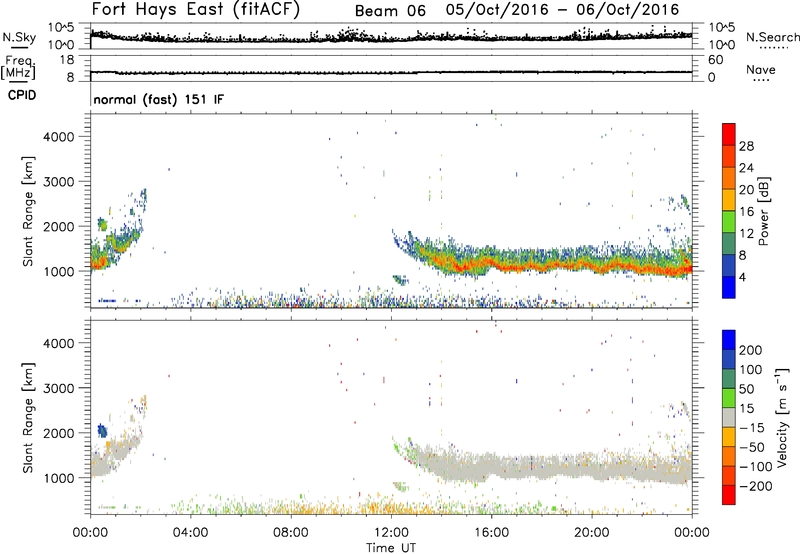Click the 'CPID' label
Image resolution: width=800 pixels, height=554 pixels.
click(22, 95)
